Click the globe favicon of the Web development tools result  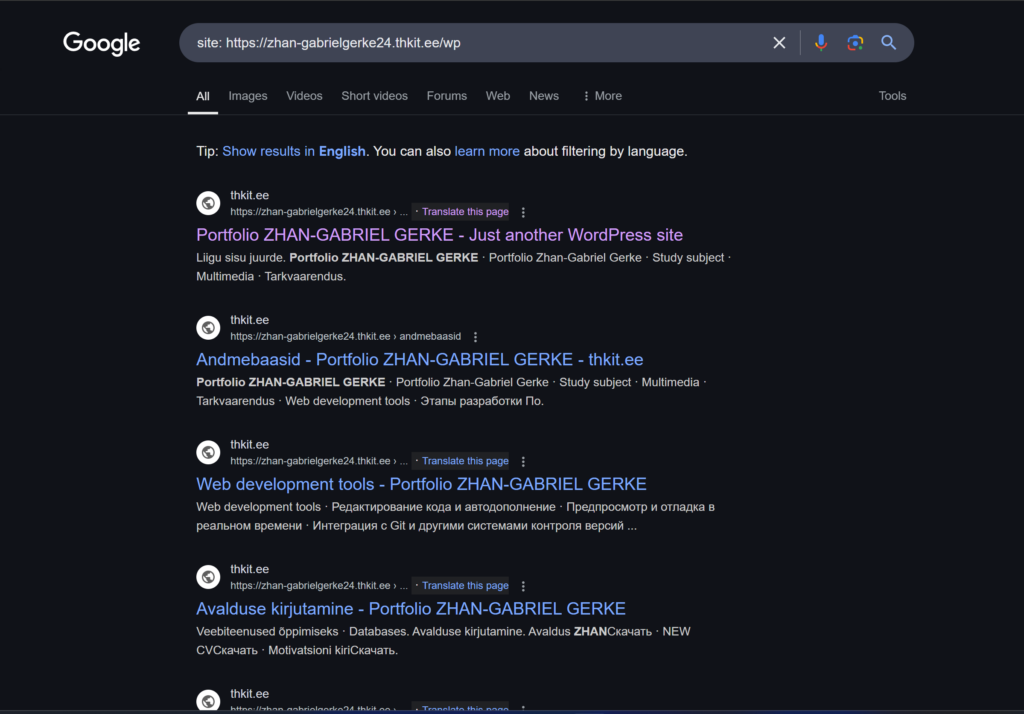pyautogui.click(x=208, y=452)
